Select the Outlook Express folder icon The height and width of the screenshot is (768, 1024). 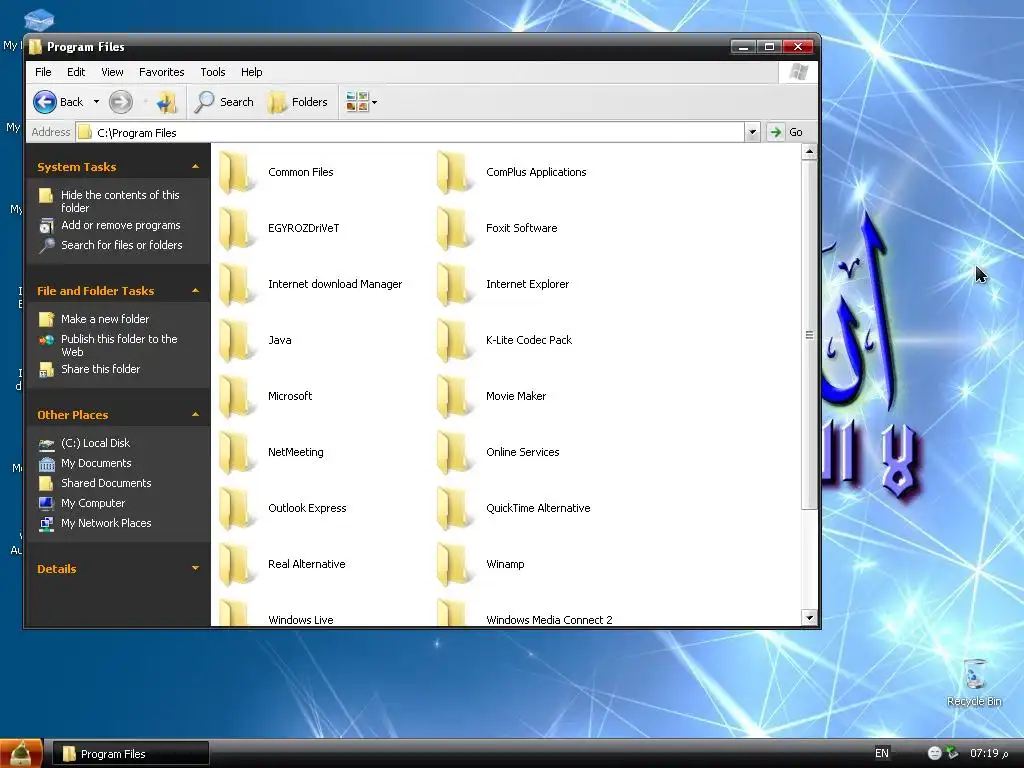236,509
